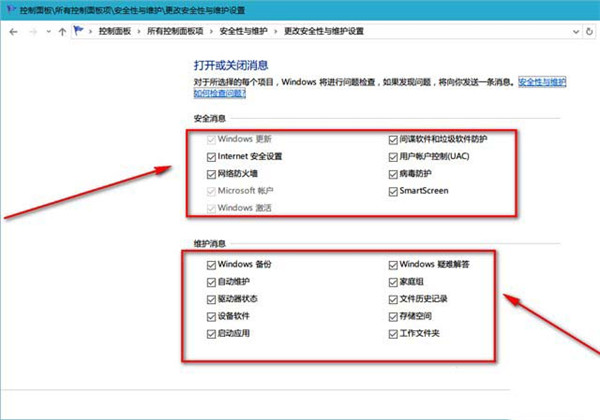Click the back navigation arrow
Viewport: 600px width, 420px height.
pos(10,32)
